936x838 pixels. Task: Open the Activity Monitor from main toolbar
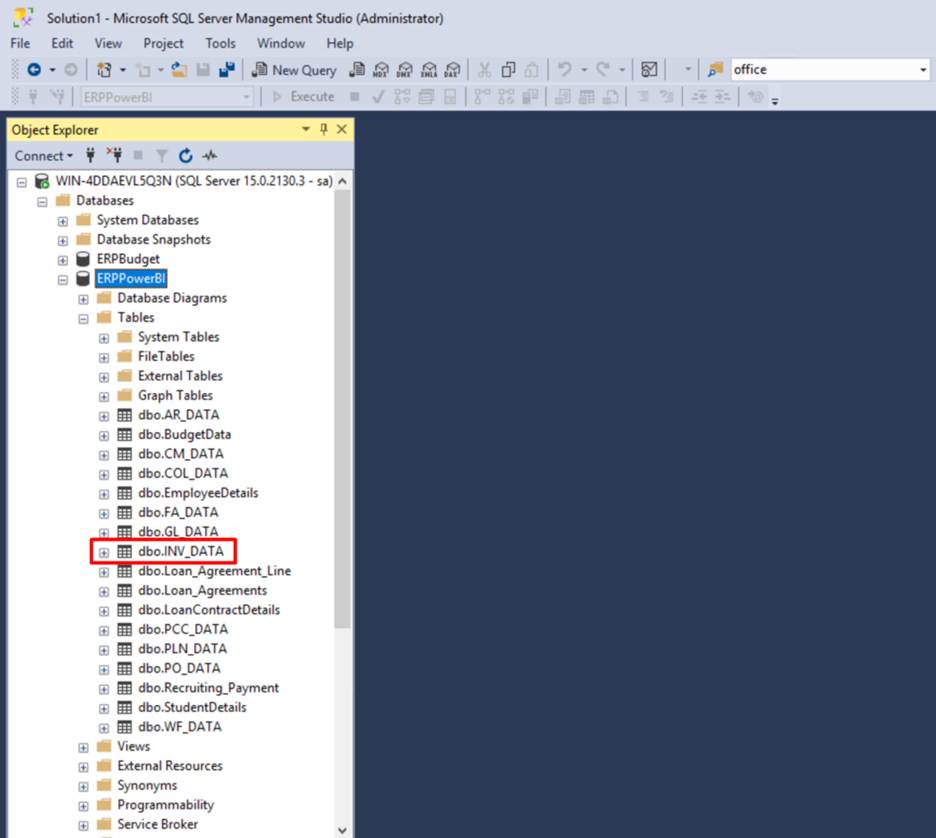pyautogui.click(x=649, y=70)
